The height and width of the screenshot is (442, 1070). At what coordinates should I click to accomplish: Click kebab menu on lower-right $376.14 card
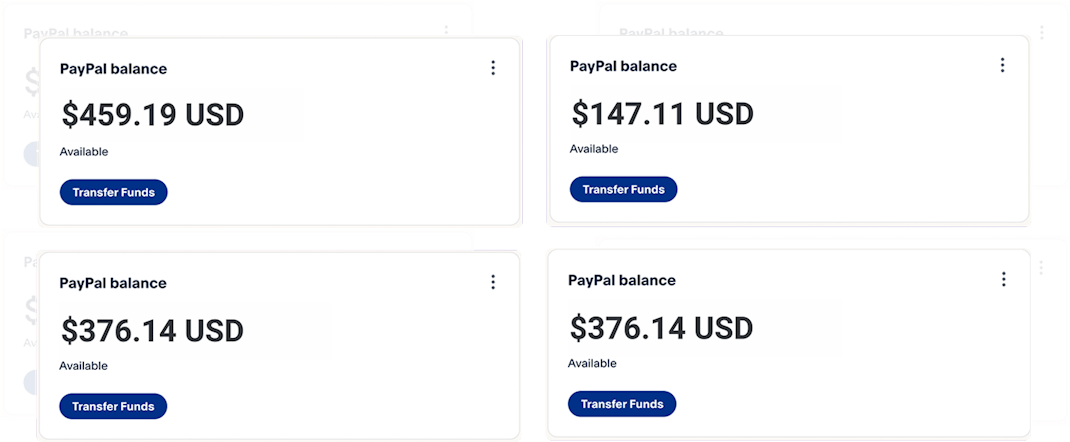coord(1003,279)
